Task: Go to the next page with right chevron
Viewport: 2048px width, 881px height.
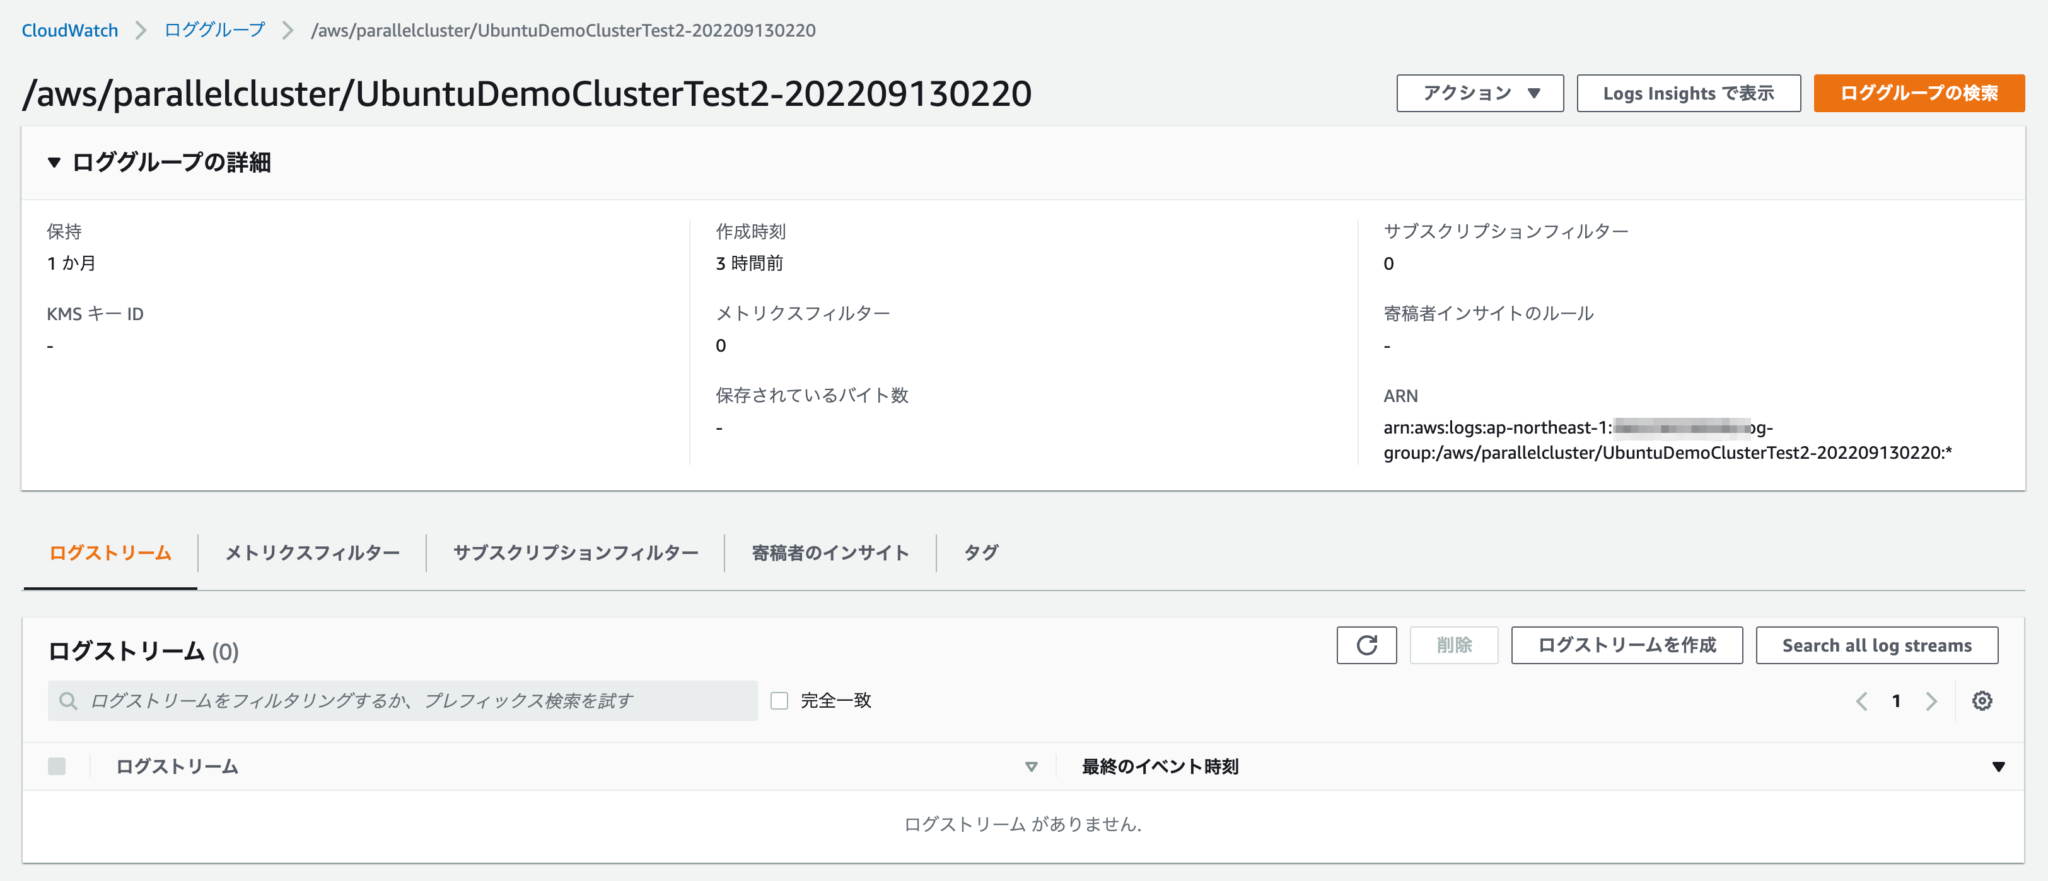Action: (x=1931, y=700)
